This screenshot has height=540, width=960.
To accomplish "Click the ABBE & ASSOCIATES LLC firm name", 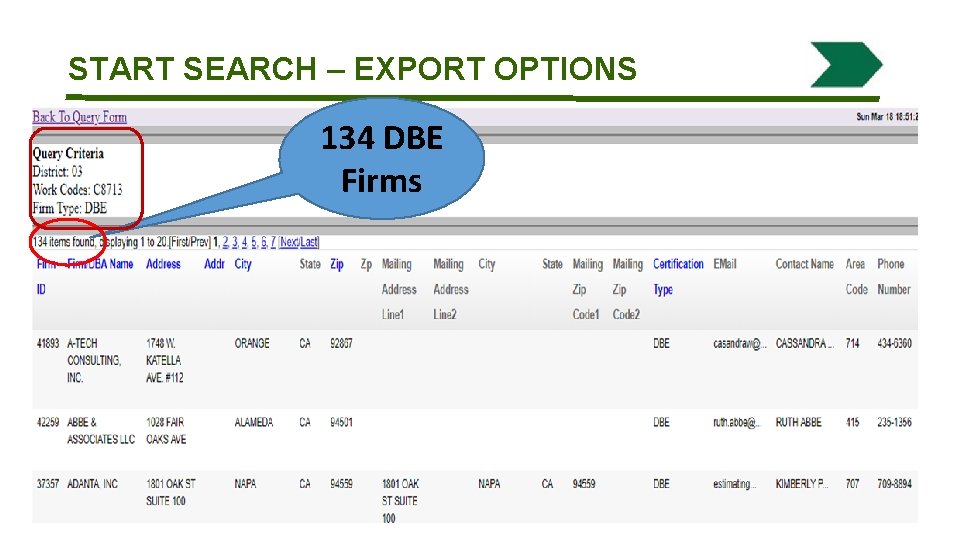I will click(x=101, y=431).
